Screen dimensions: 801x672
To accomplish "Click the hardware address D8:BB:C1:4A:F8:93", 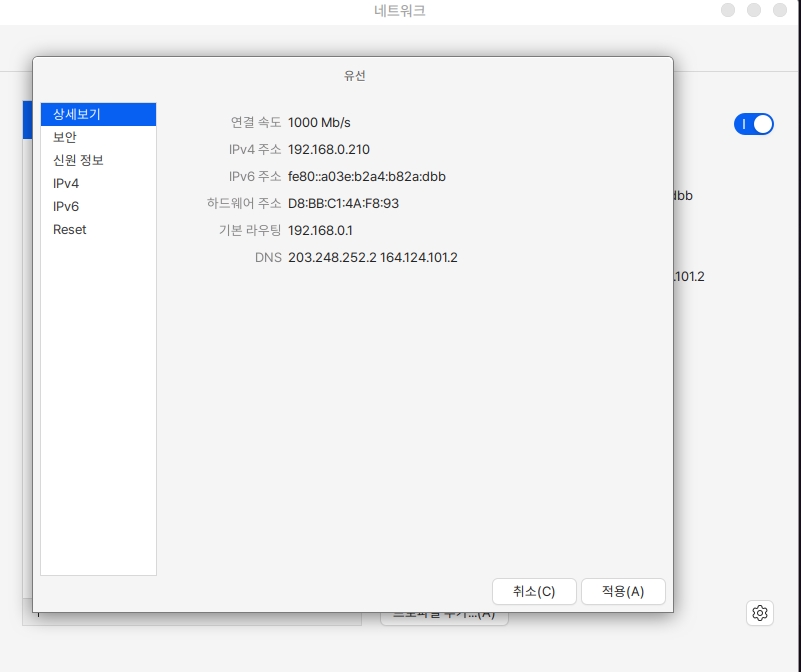I will click(343, 203).
